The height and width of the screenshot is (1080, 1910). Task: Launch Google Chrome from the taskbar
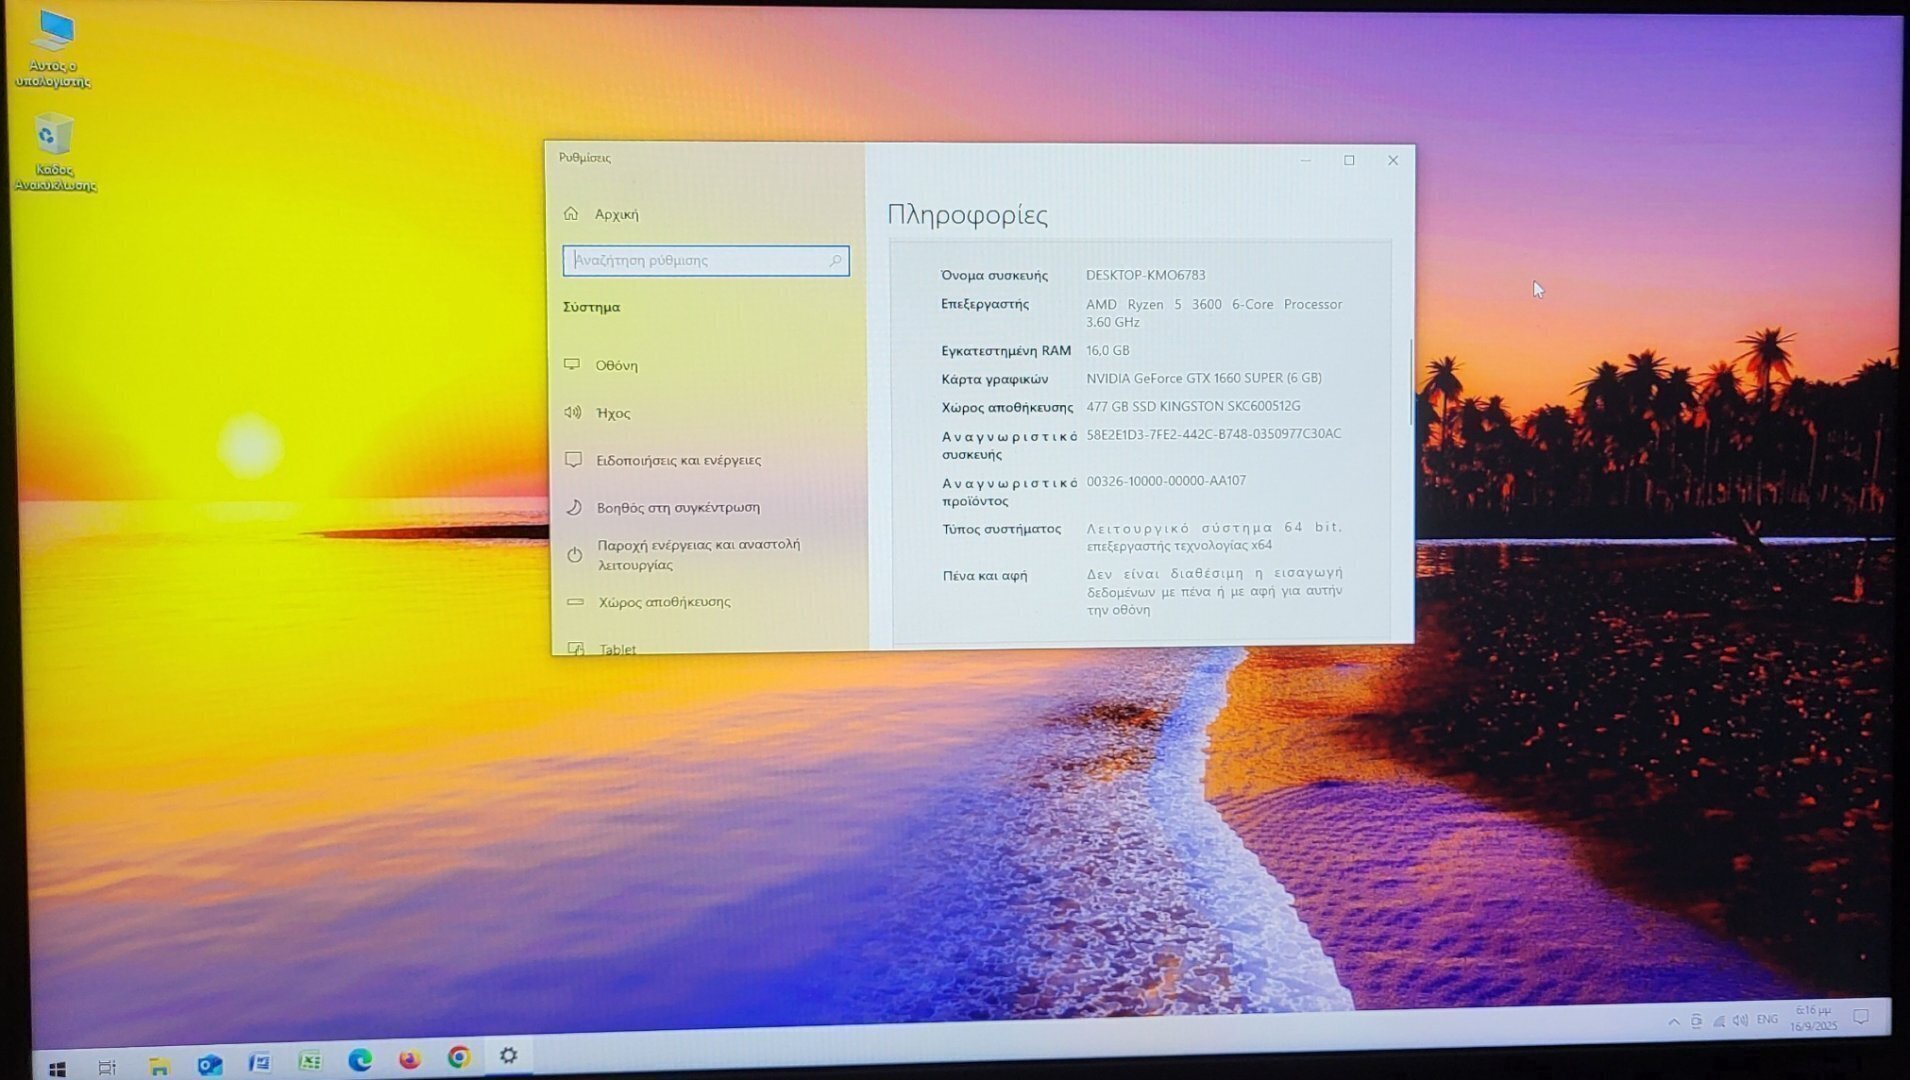click(459, 1057)
